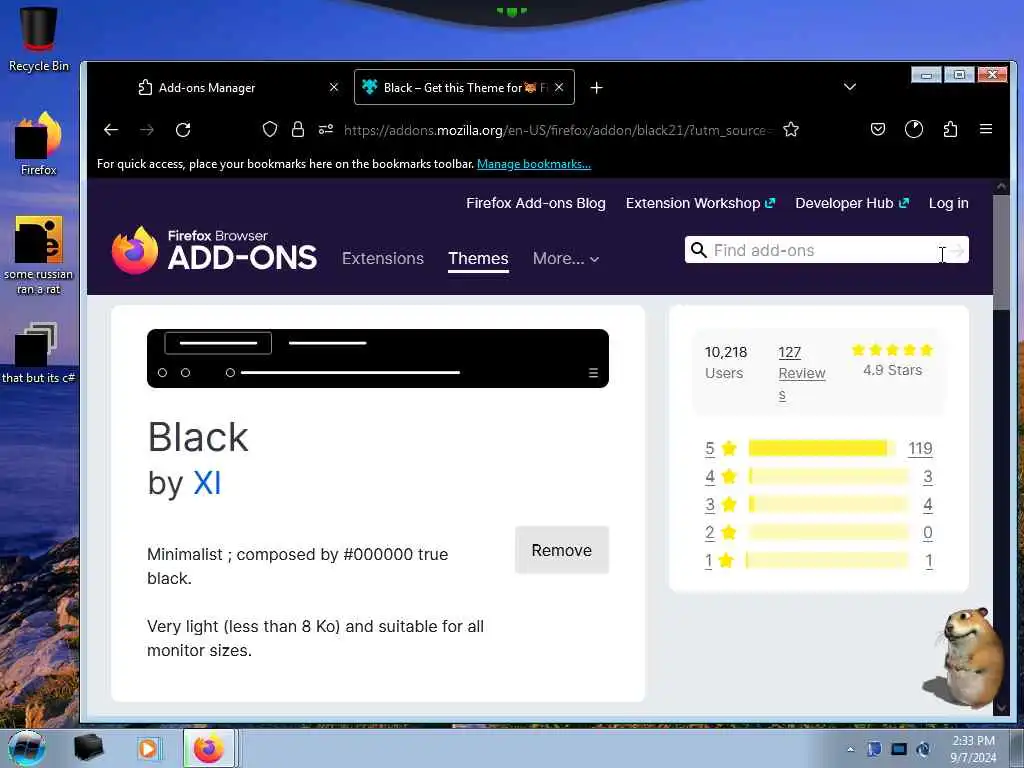Open the extensions puzzle-piece icon
This screenshot has width=1024, height=768.
[950, 129]
